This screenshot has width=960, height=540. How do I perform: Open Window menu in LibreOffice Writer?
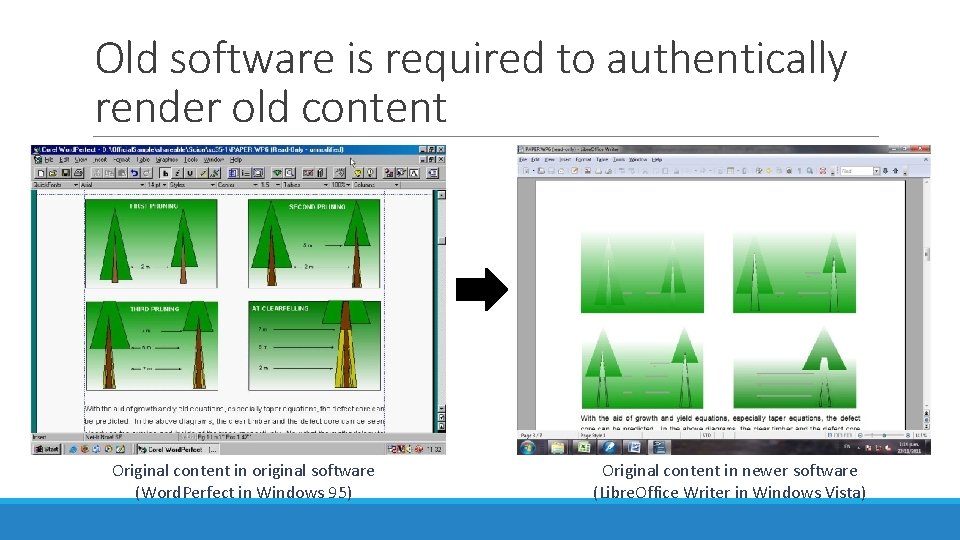638,159
